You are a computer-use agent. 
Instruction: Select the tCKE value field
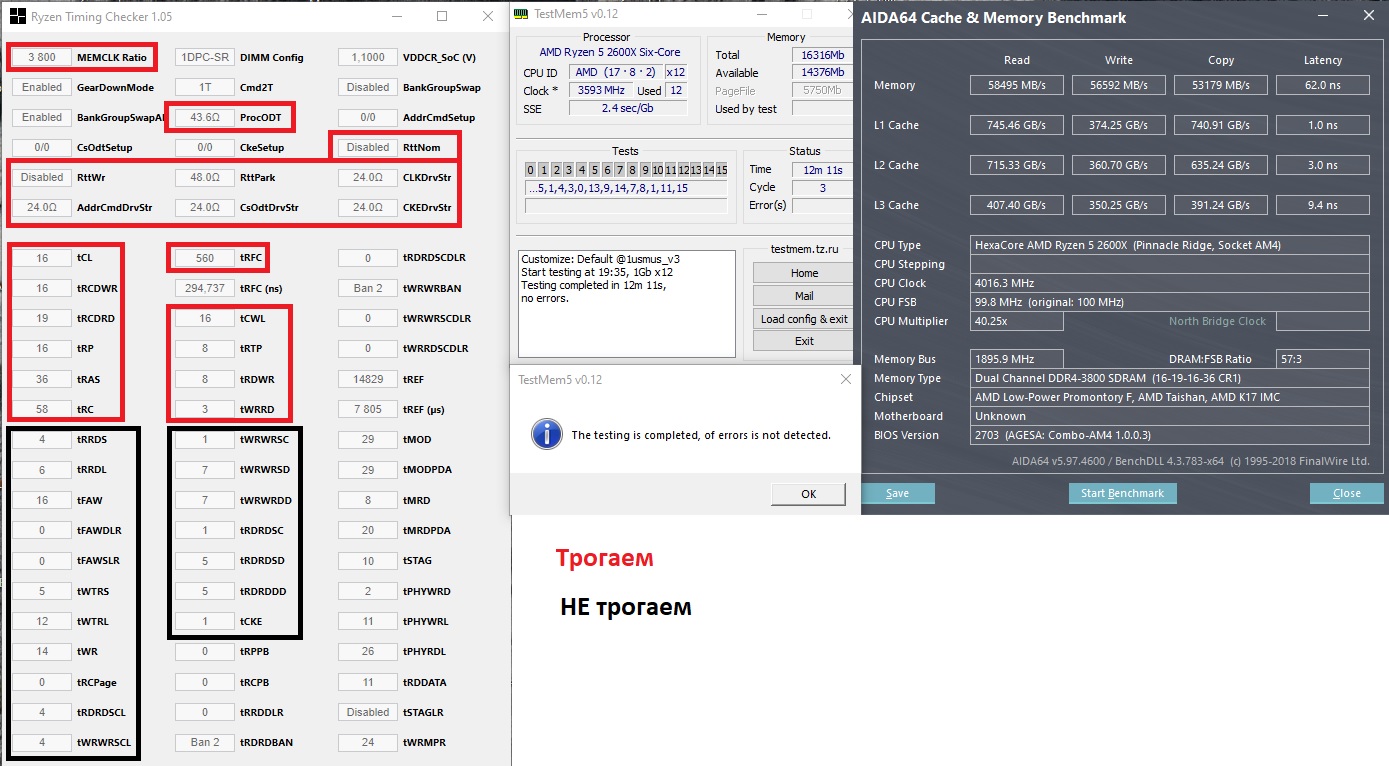coord(205,621)
